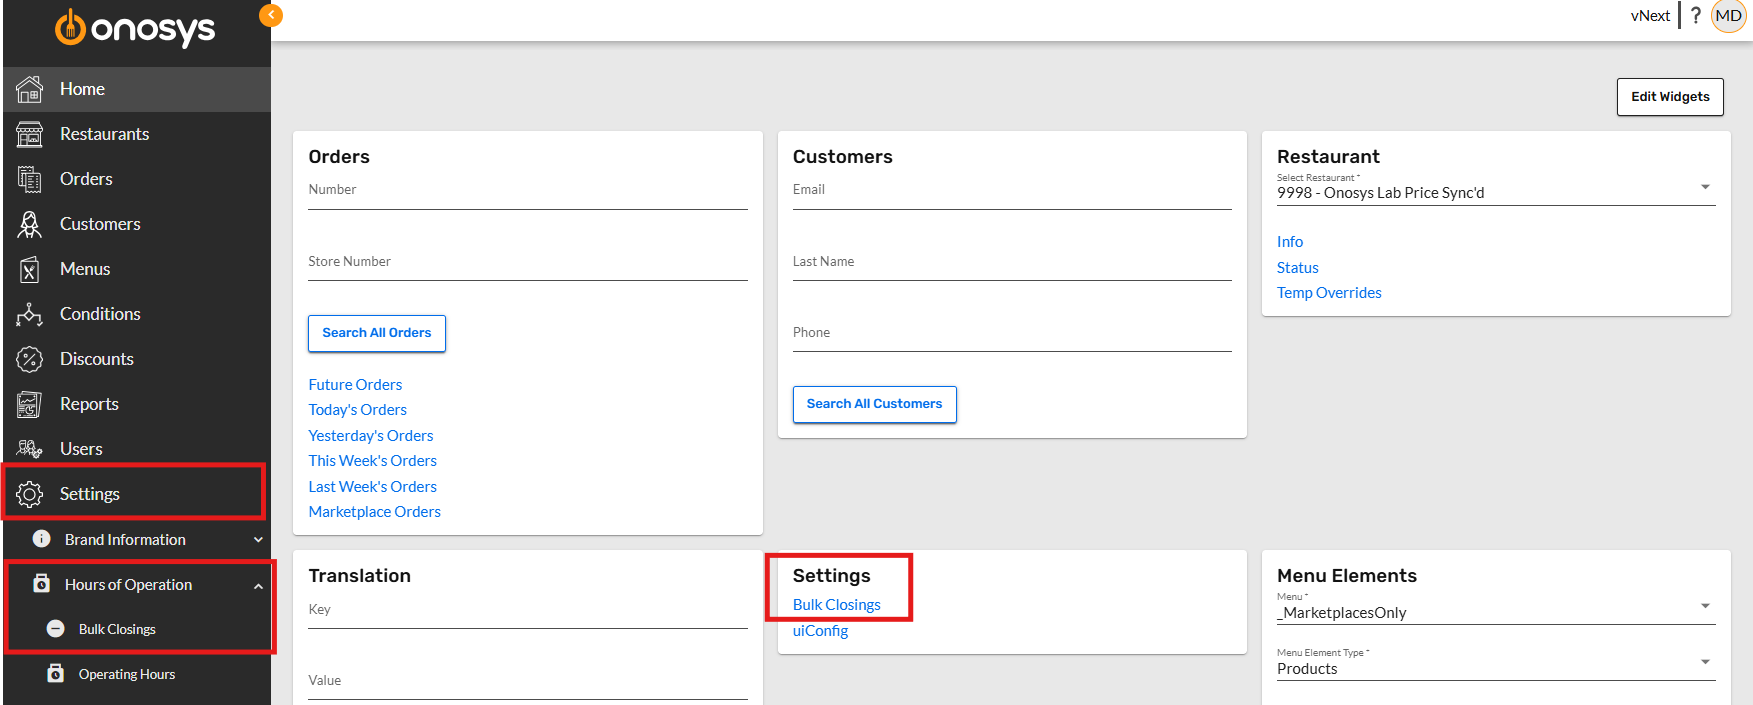
Task: Open the Future Orders link
Action: (x=355, y=385)
